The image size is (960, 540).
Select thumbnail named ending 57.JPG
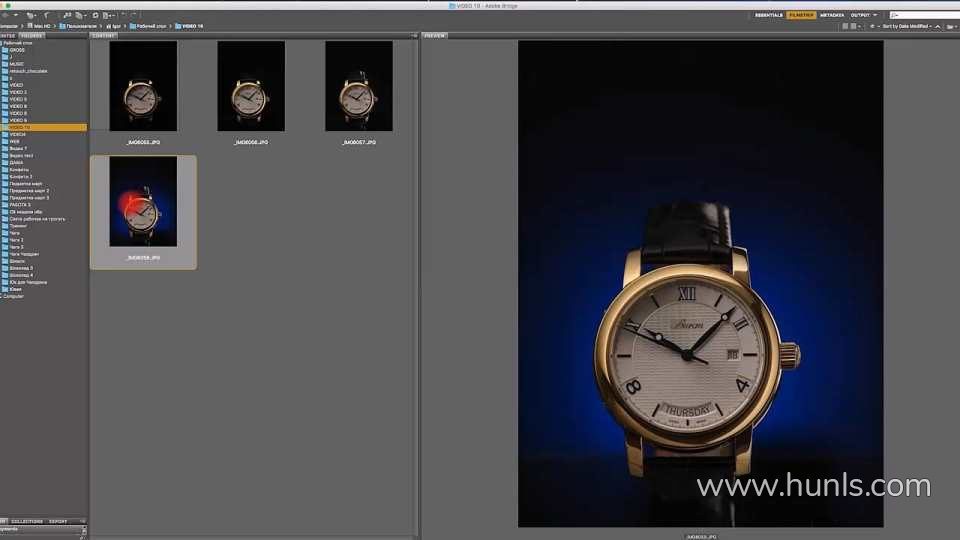point(359,86)
